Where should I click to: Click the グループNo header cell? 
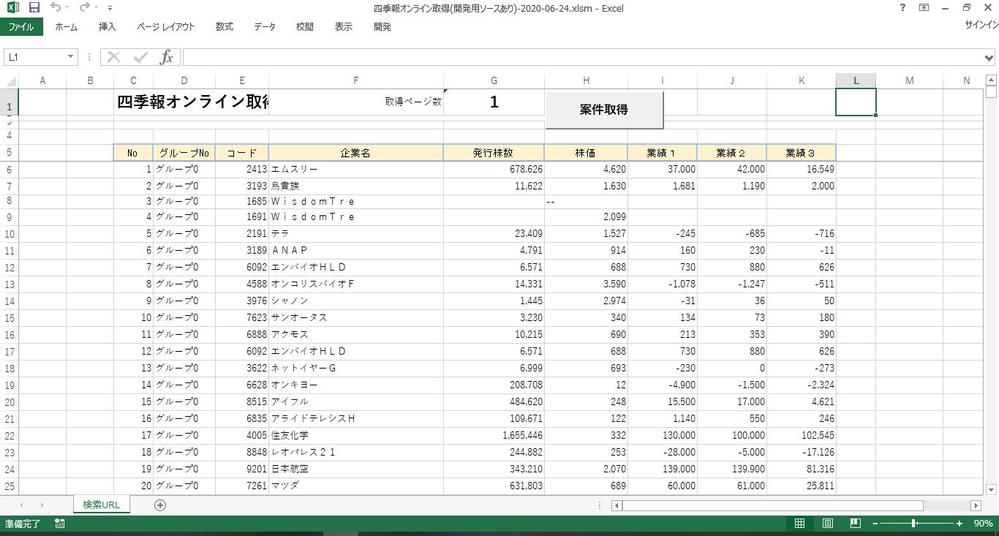pos(184,153)
